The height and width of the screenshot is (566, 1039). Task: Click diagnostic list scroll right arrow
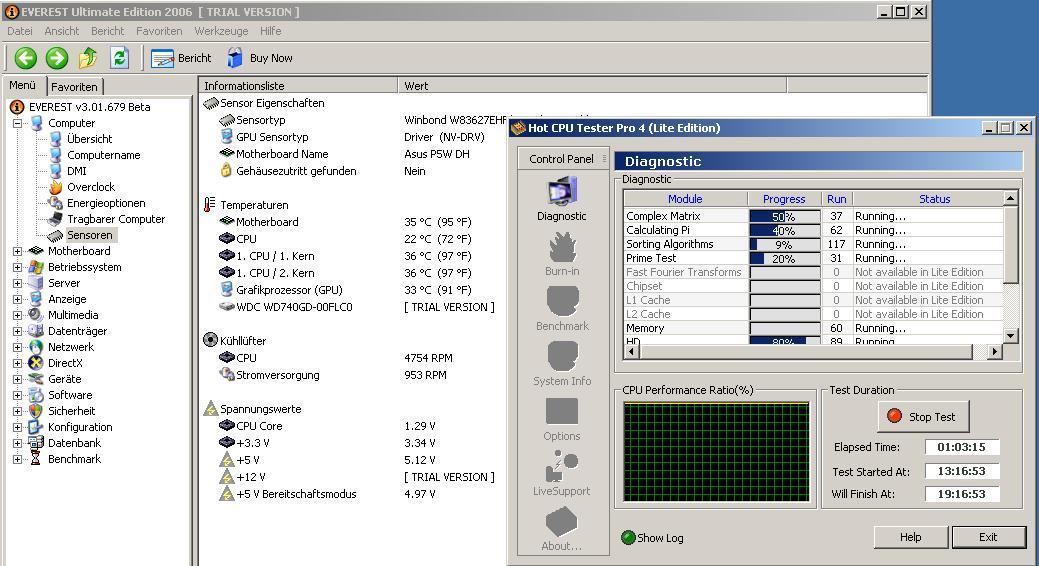click(x=994, y=352)
